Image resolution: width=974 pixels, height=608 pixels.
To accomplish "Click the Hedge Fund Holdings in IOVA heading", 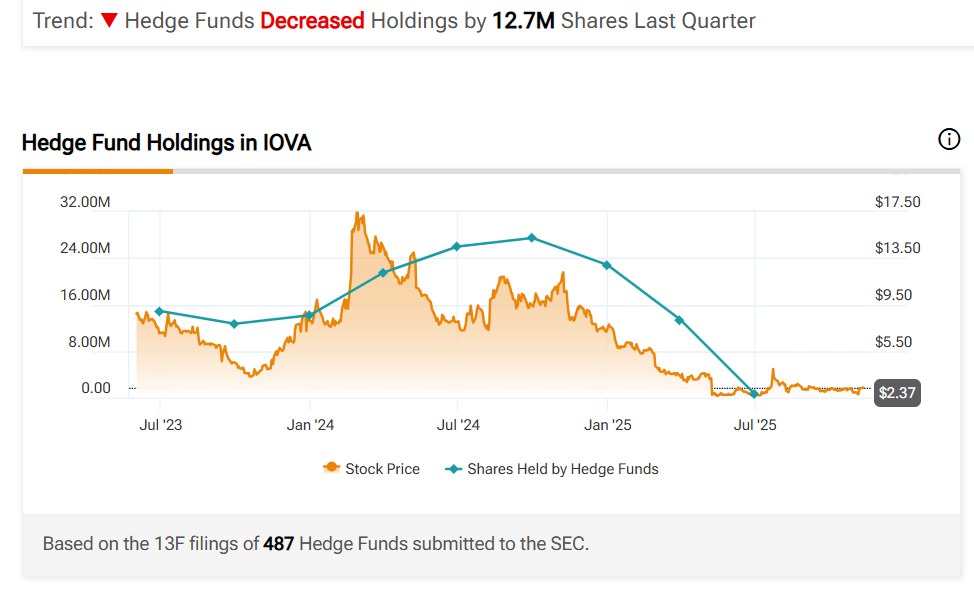I will 166,143.
